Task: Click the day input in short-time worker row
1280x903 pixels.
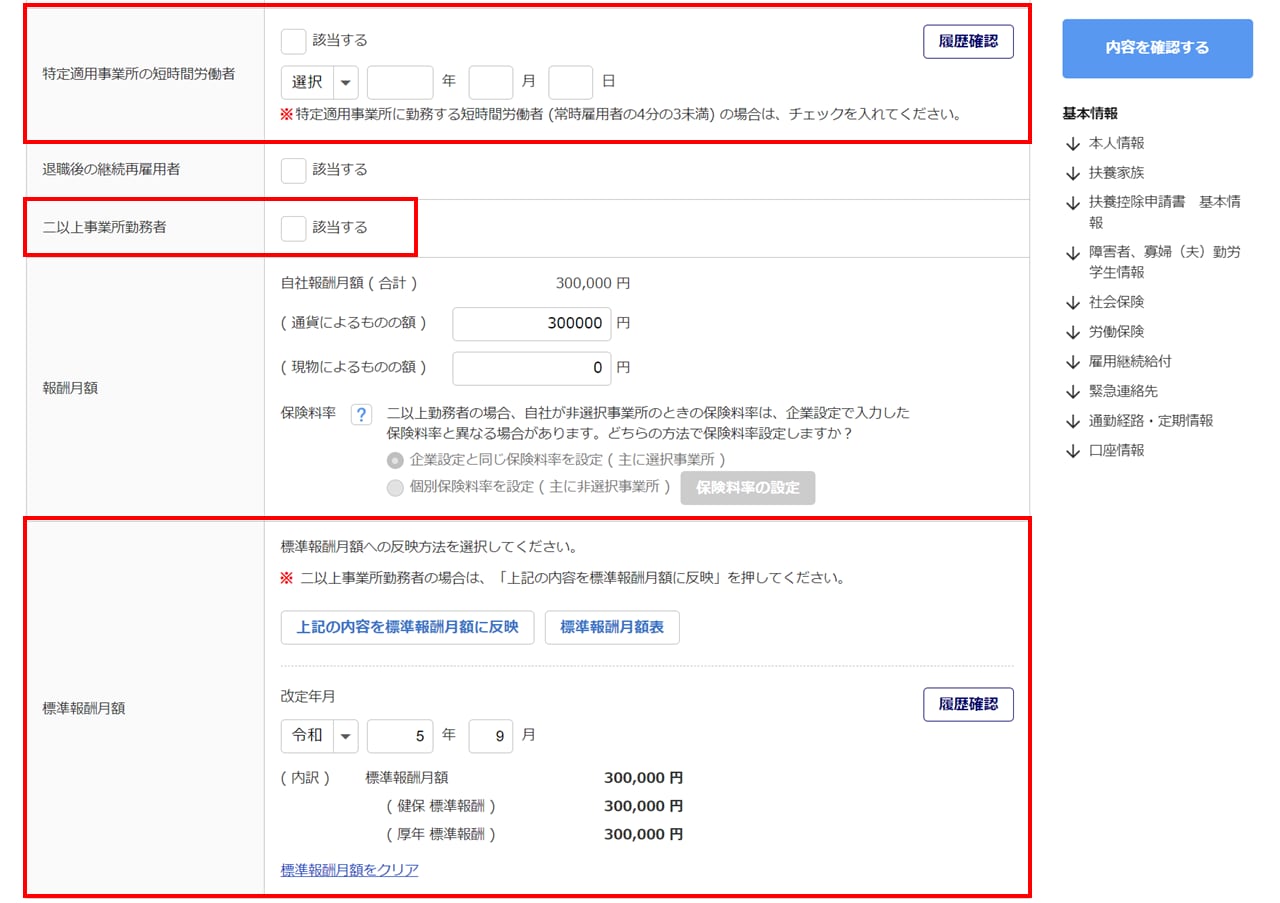Action: [x=571, y=83]
